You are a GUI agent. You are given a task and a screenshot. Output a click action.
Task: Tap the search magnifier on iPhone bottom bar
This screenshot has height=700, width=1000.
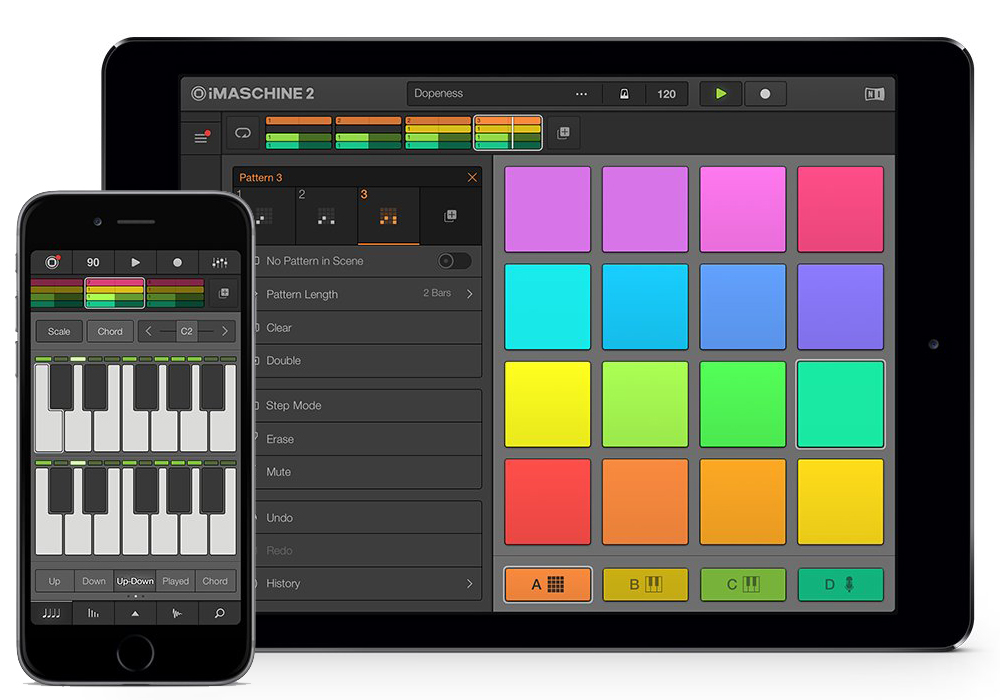pos(219,613)
